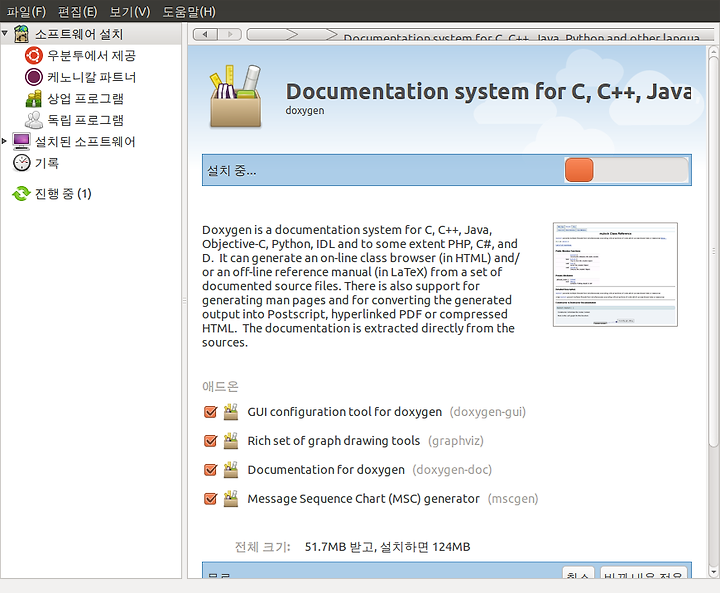720x593 pixels.
Task: Click the installation progress bar
Action: click(626, 170)
